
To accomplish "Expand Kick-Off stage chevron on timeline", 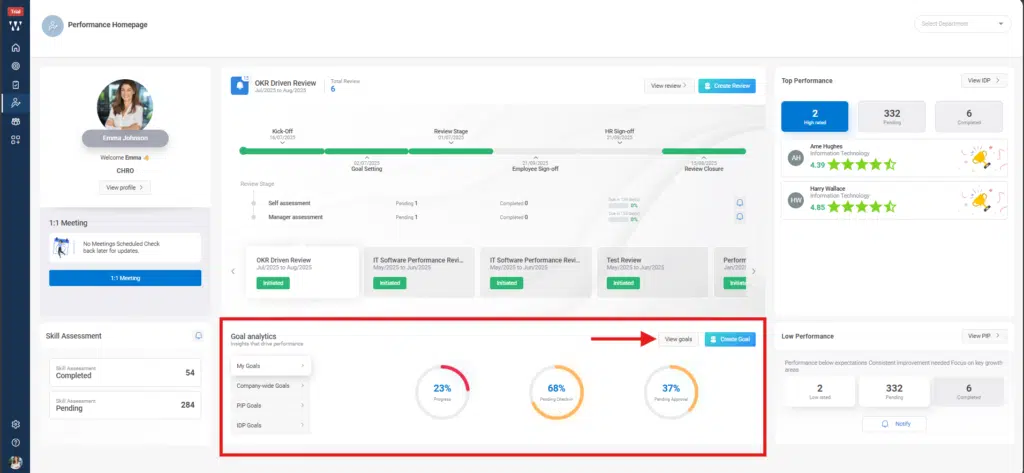I will pos(283,142).
